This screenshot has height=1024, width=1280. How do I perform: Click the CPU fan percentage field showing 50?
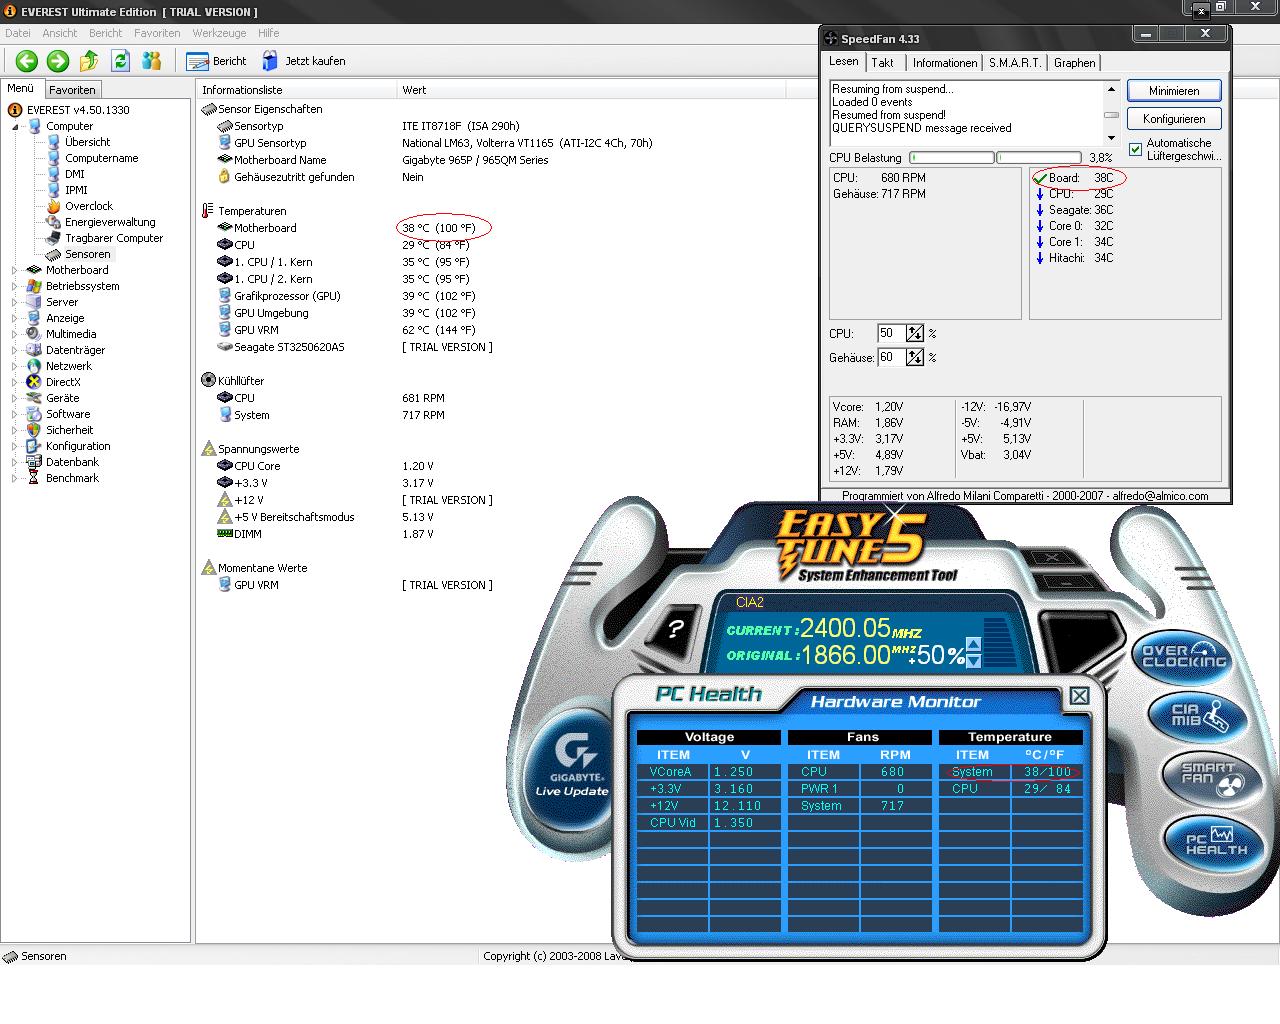click(892, 333)
